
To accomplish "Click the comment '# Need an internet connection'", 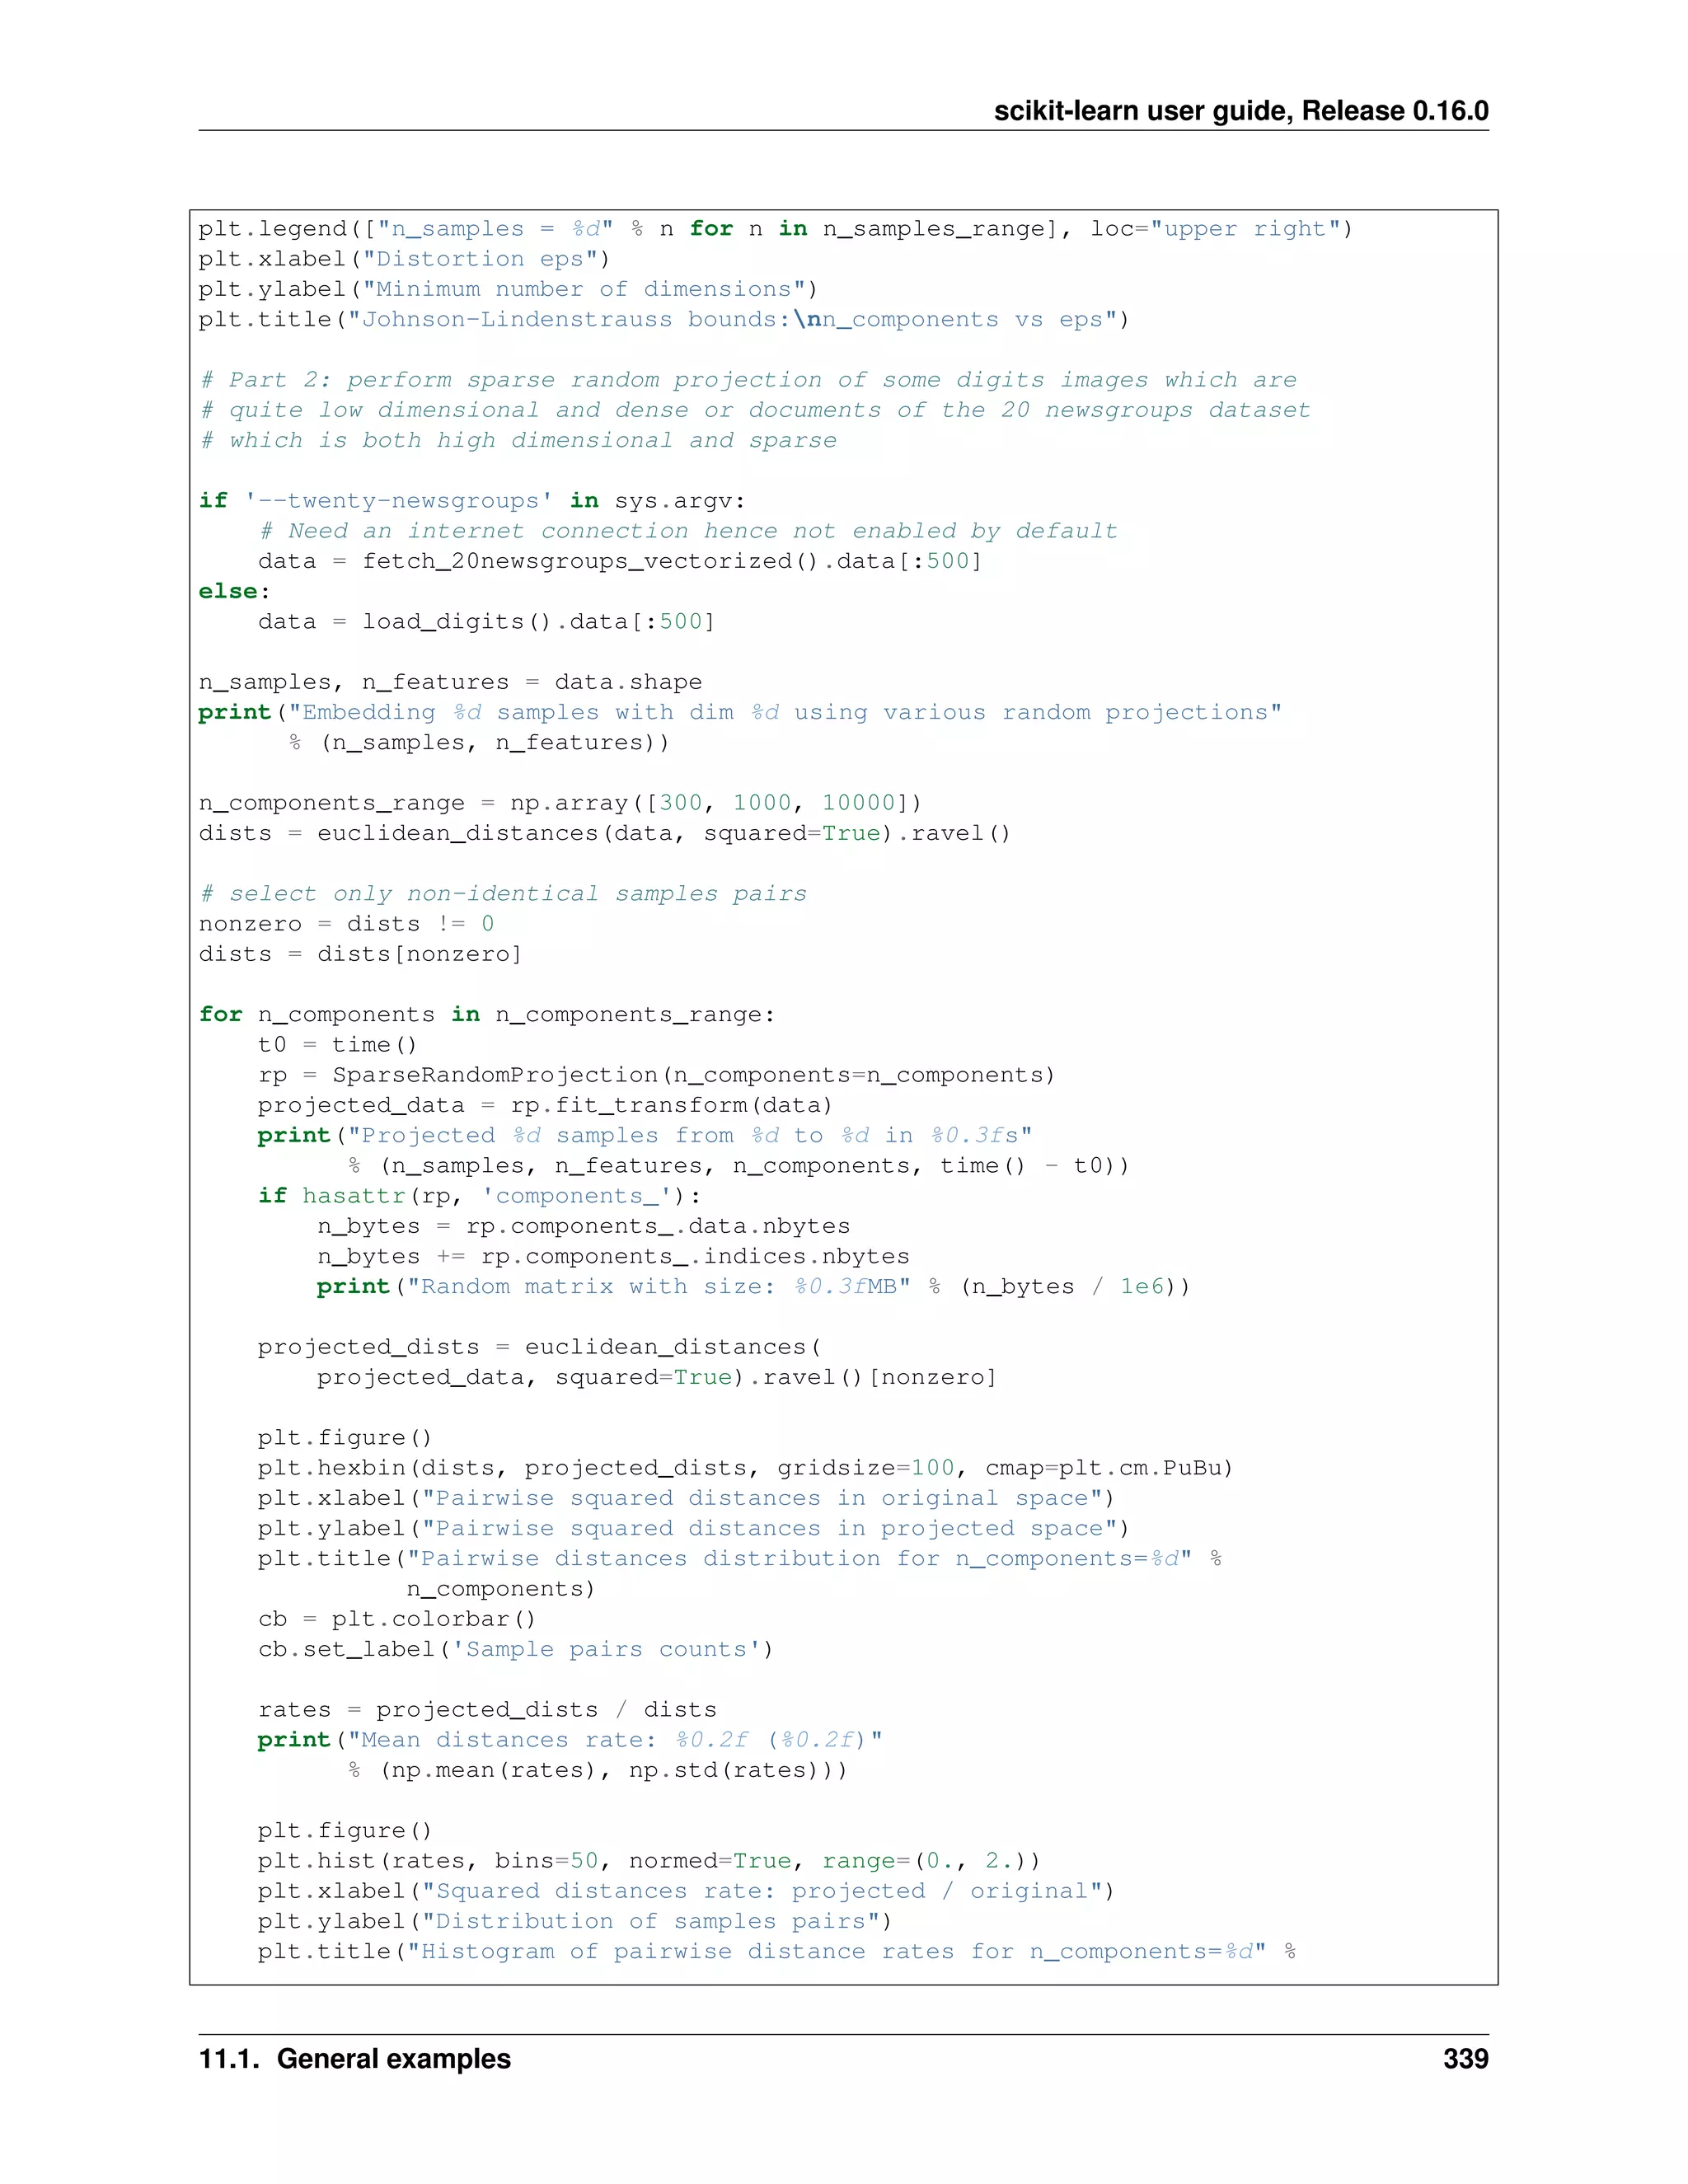I will click(x=688, y=531).
